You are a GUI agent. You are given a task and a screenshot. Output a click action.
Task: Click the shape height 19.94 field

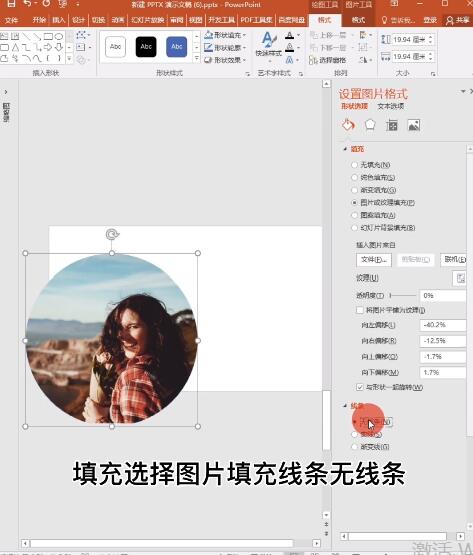(x=409, y=39)
